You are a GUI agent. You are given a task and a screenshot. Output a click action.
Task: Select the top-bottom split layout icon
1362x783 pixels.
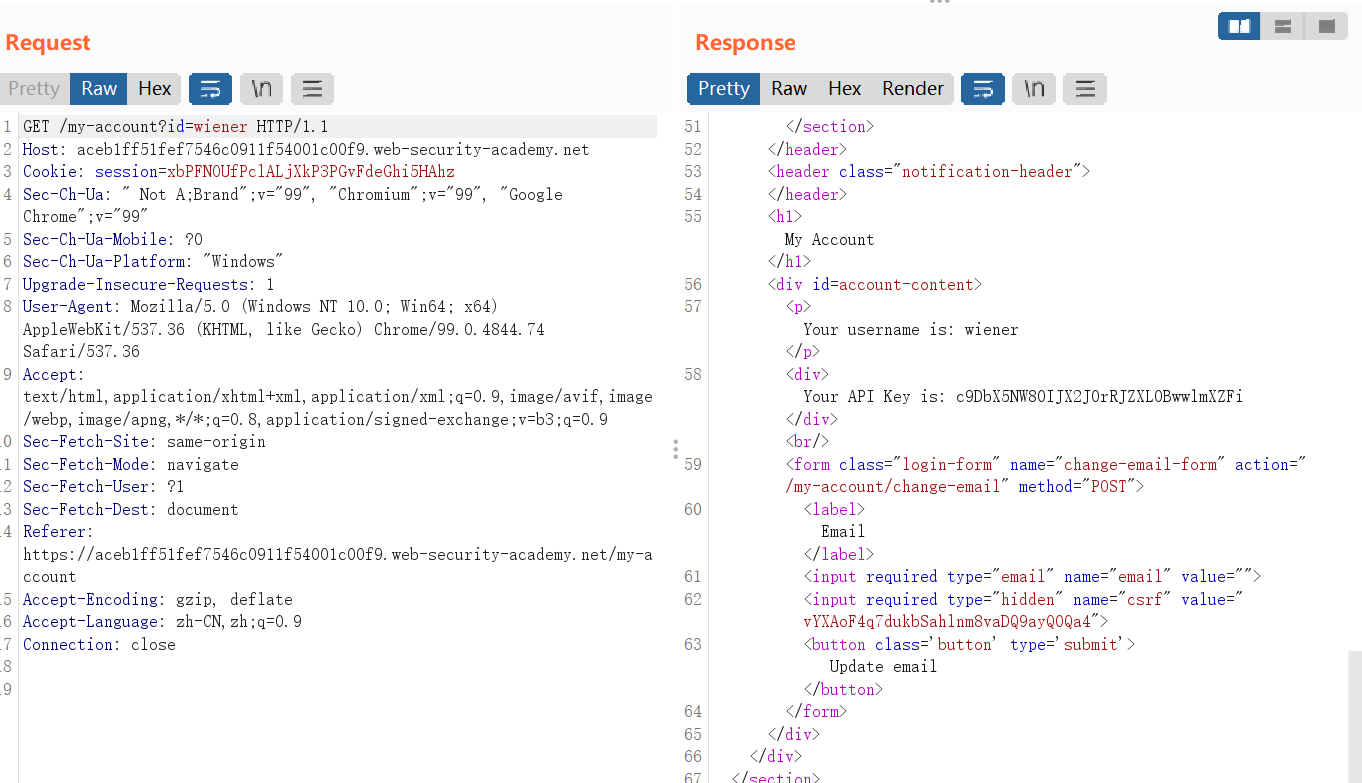pyautogui.click(x=1283, y=26)
